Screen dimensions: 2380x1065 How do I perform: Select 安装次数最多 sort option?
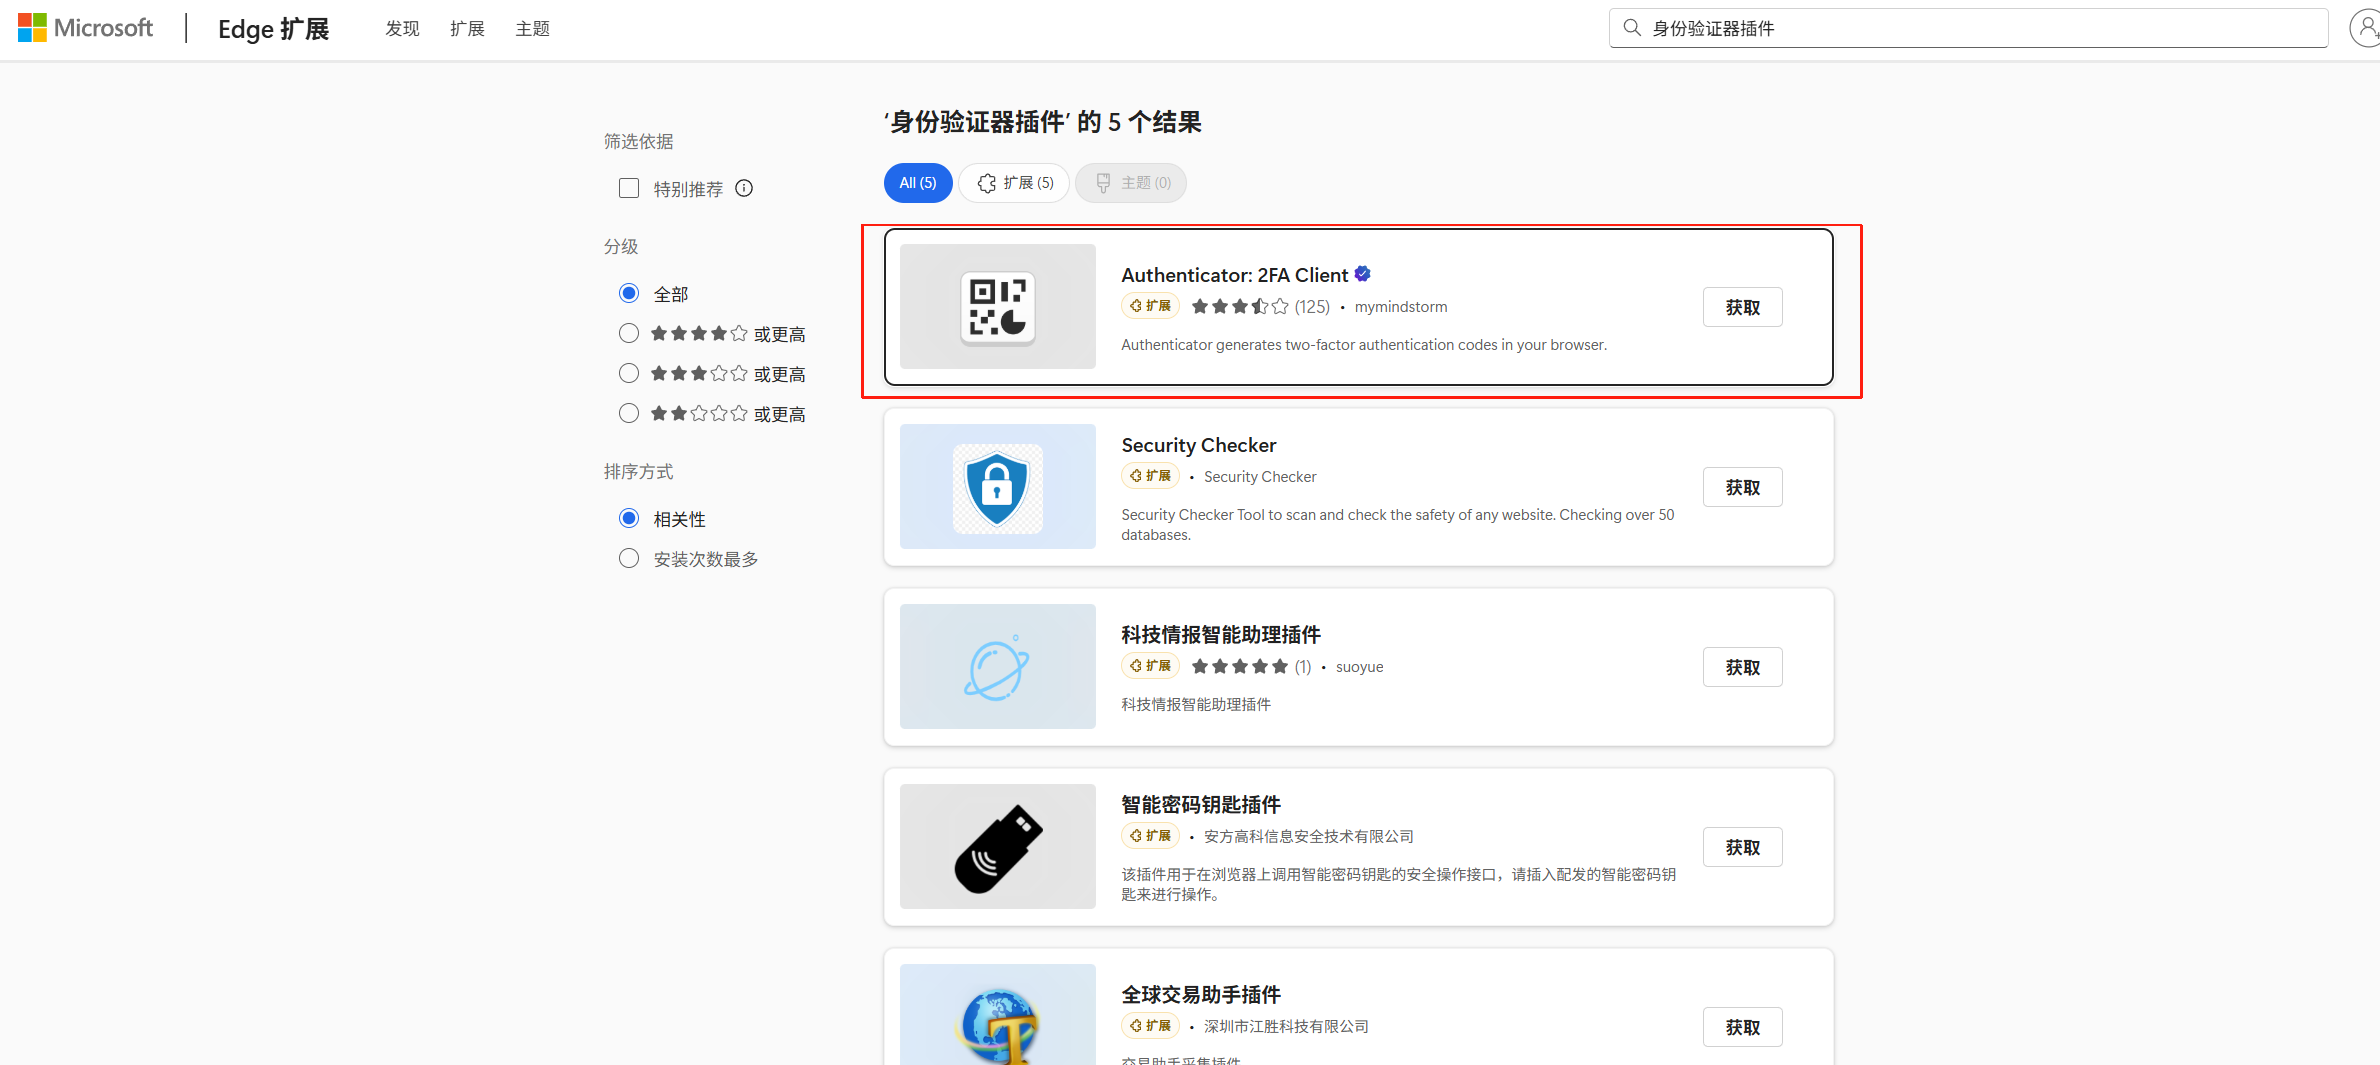click(629, 558)
